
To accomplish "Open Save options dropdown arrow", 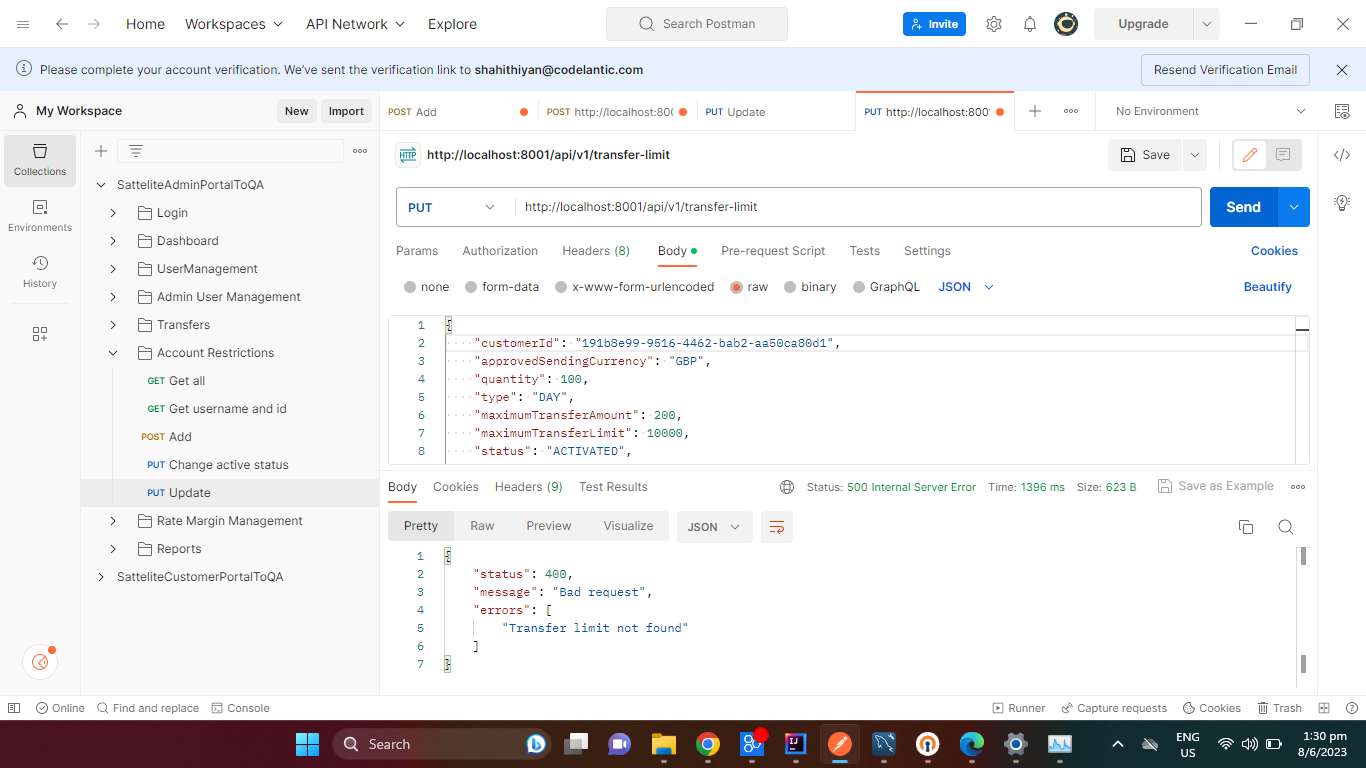I will tap(1195, 155).
